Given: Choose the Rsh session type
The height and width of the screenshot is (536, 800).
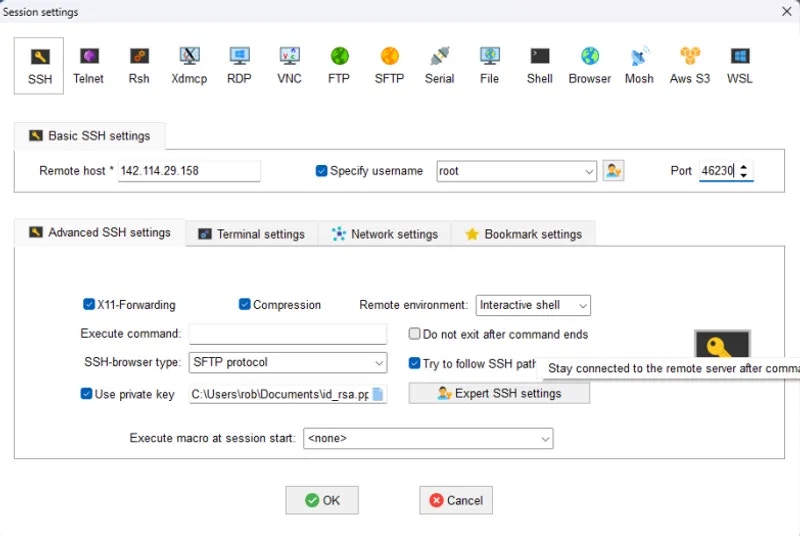Looking at the screenshot, I should [x=139, y=66].
